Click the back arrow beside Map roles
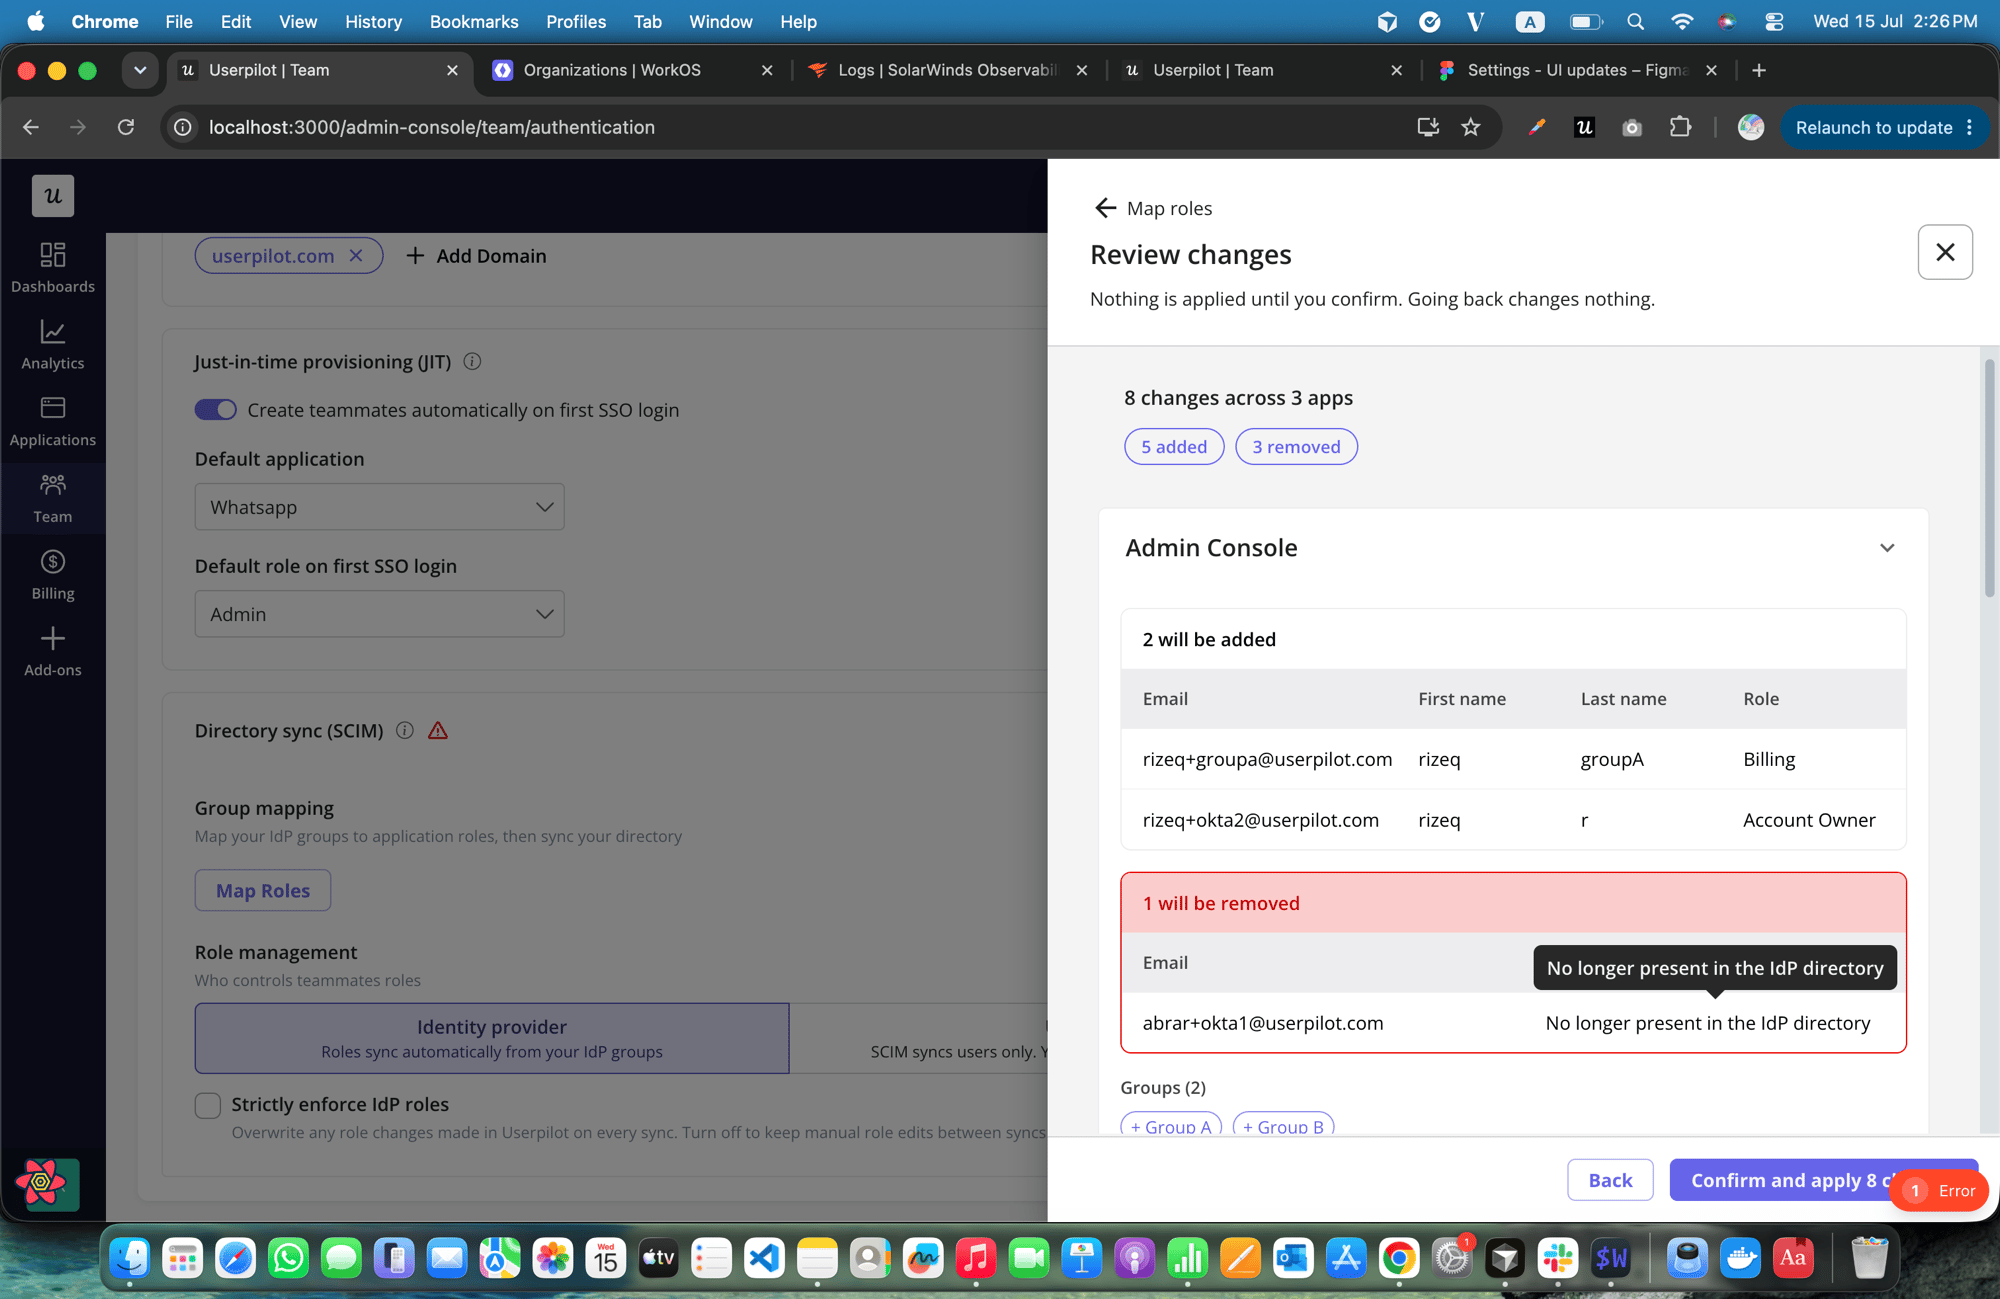This screenshot has height=1299, width=2000. click(x=1105, y=208)
